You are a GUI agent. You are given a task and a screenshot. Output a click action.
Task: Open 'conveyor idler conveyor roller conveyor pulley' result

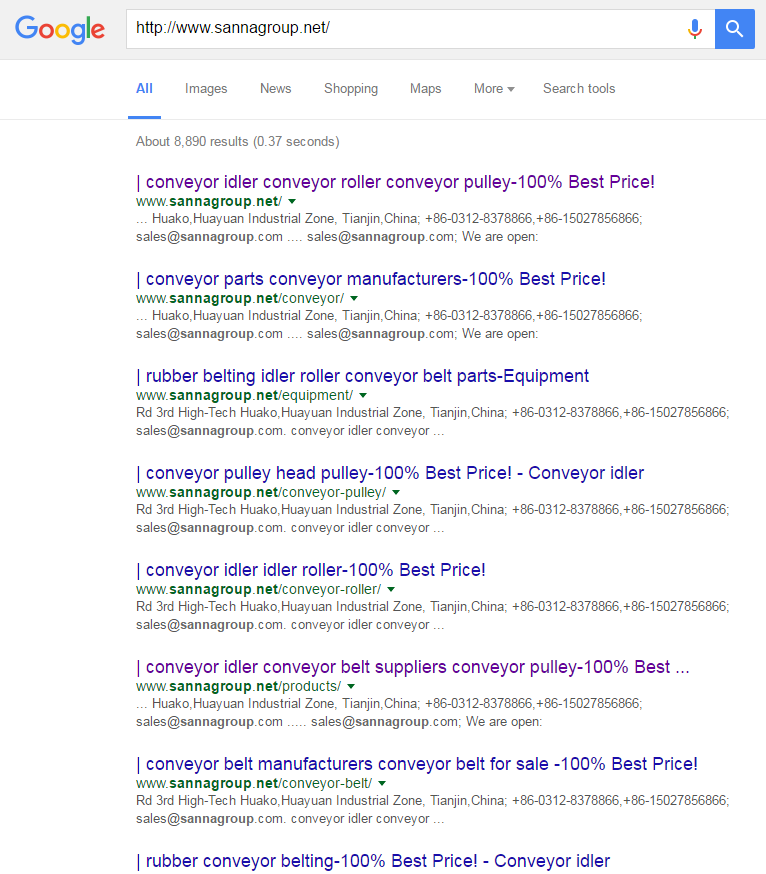395,182
